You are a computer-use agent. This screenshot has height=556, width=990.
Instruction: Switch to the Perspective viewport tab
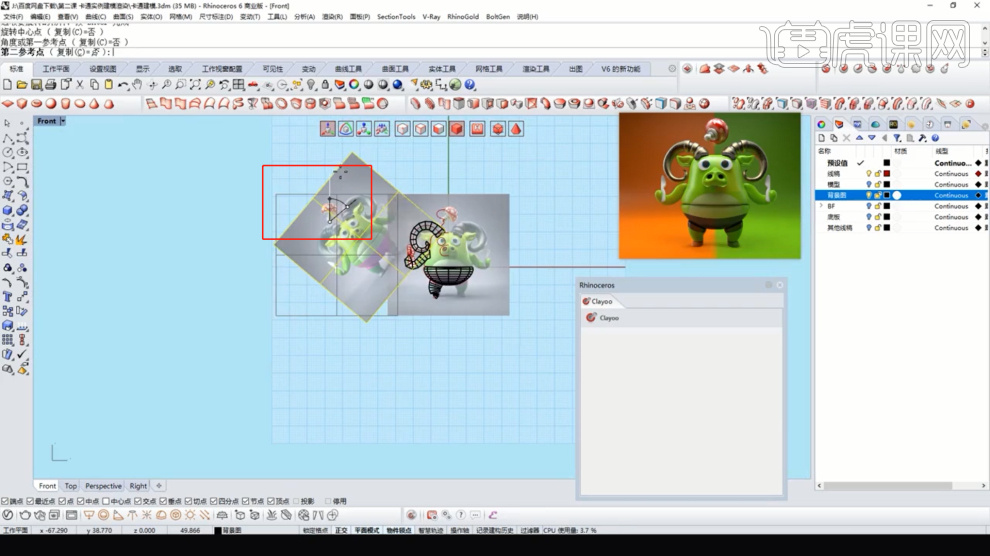click(x=103, y=486)
